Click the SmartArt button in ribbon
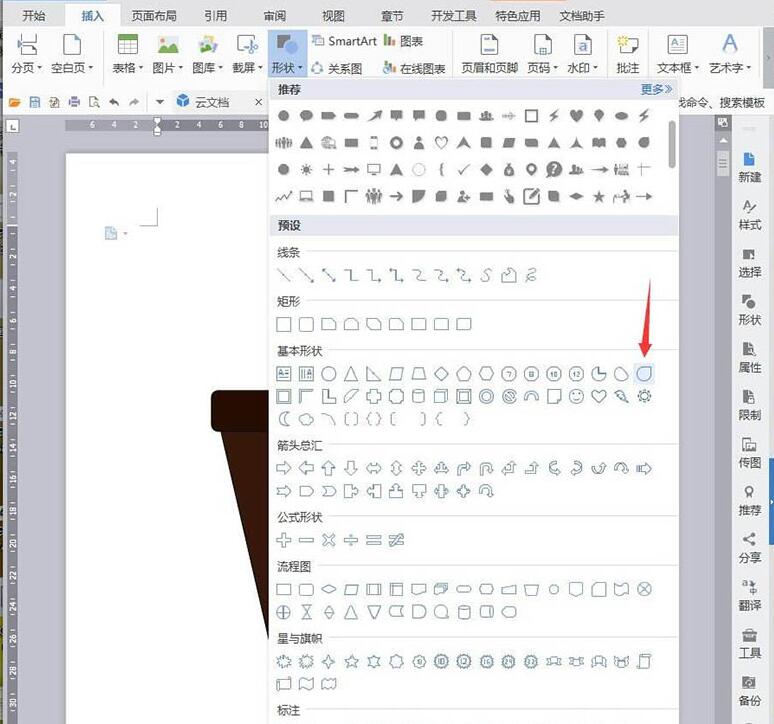 343,41
